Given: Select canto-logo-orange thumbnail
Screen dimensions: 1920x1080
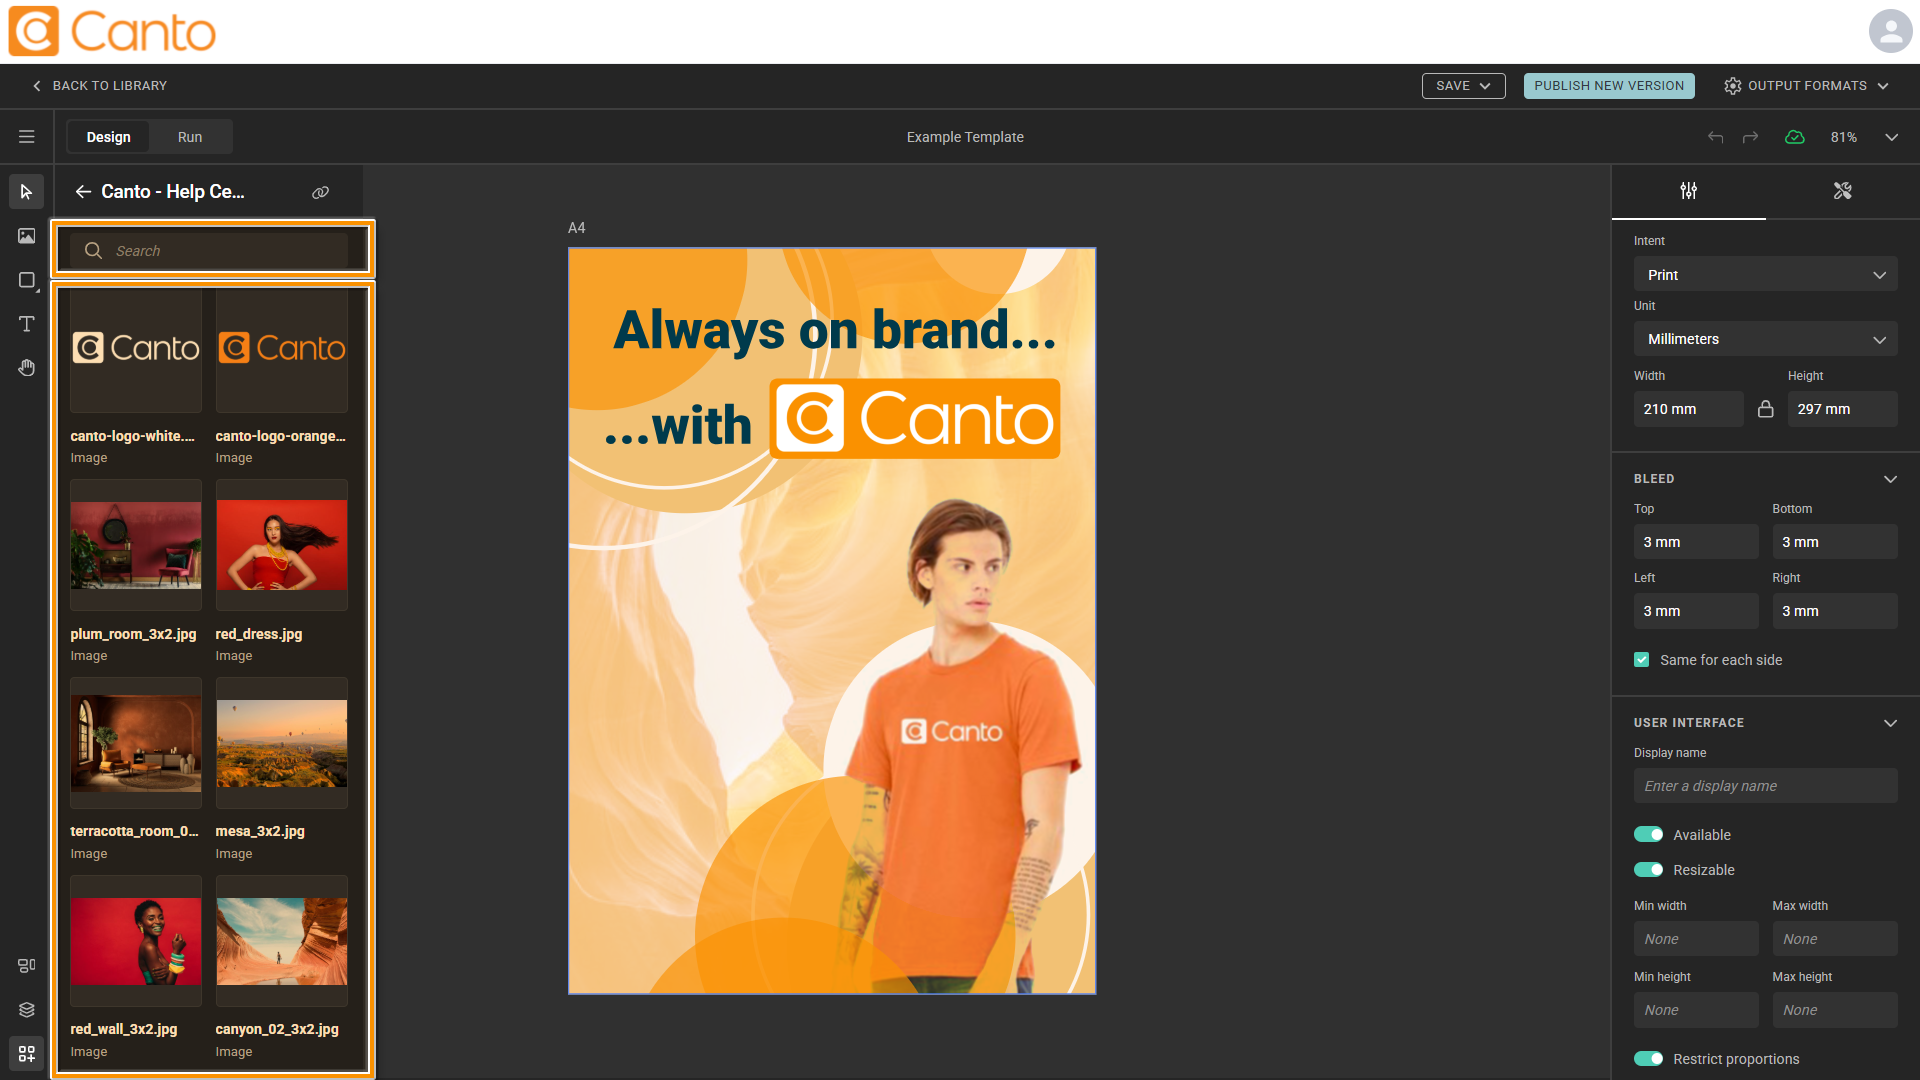Looking at the screenshot, I should click(x=282, y=348).
